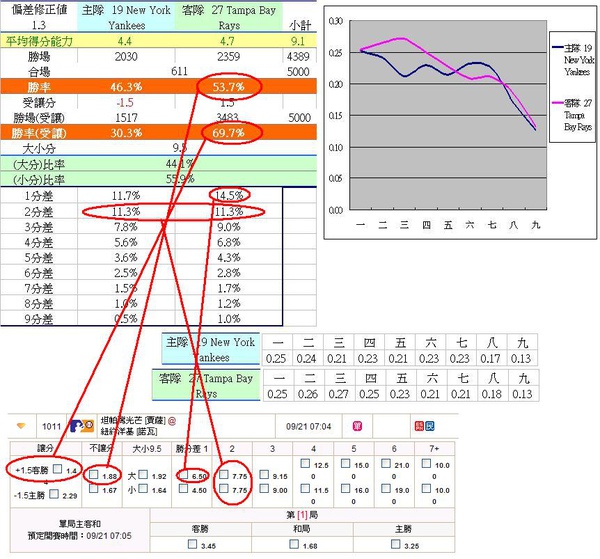Click the 紐約洋基 [諾瓦] team name
600x559 pixels.
[129, 431]
